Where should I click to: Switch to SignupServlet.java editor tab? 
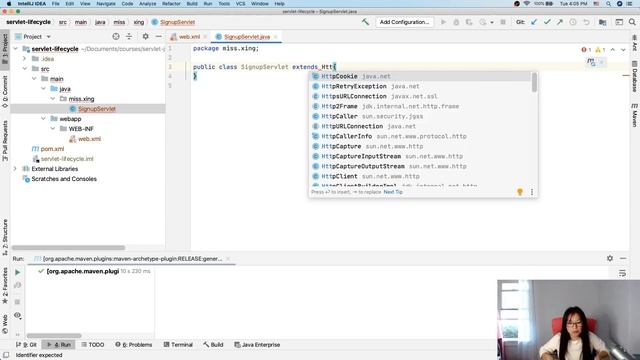click(x=247, y=37)
